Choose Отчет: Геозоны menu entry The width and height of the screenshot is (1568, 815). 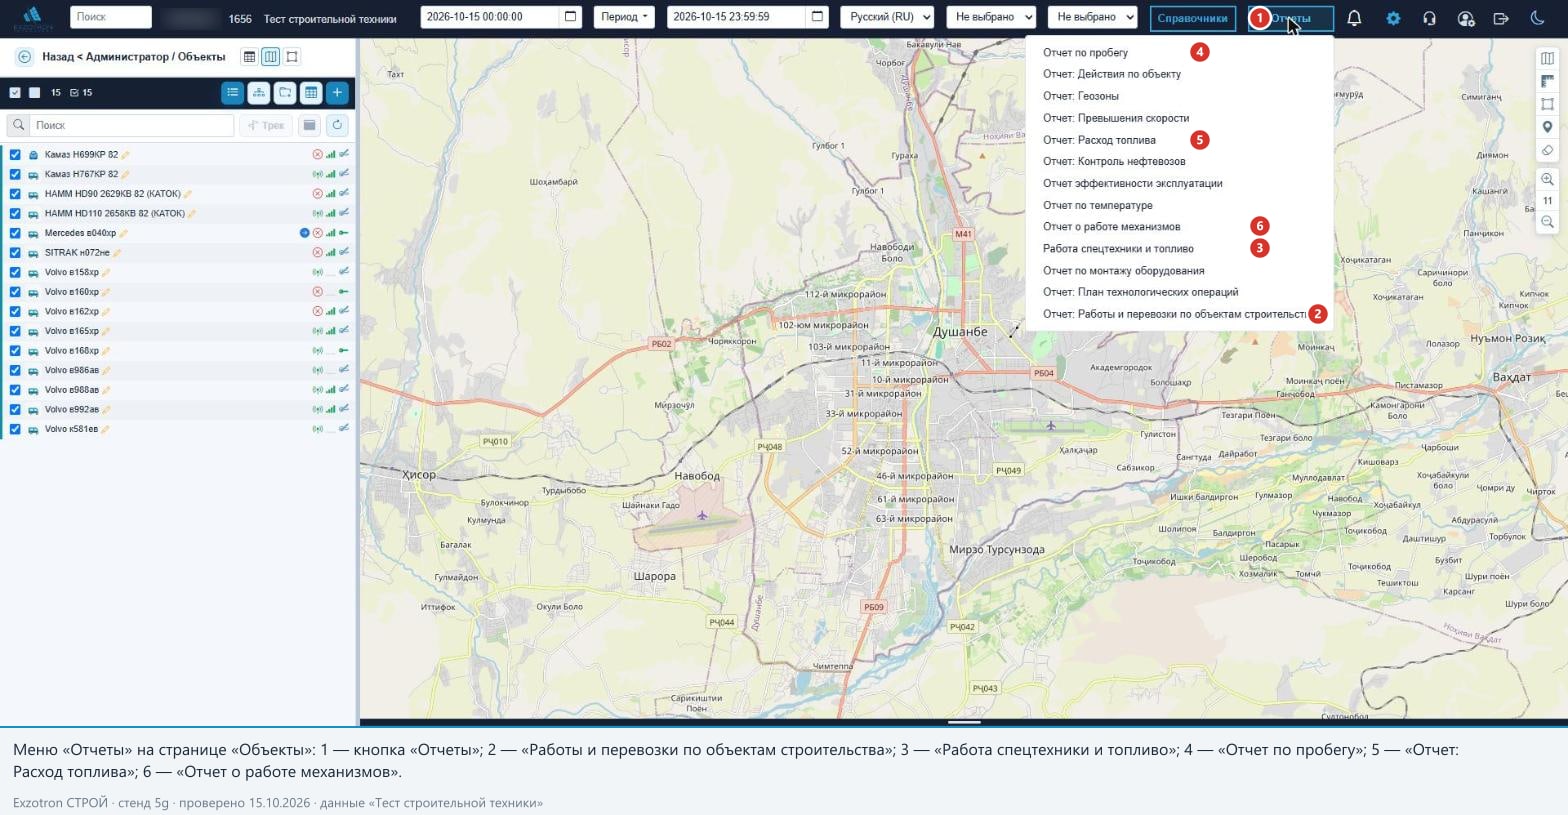(1081, 96)
